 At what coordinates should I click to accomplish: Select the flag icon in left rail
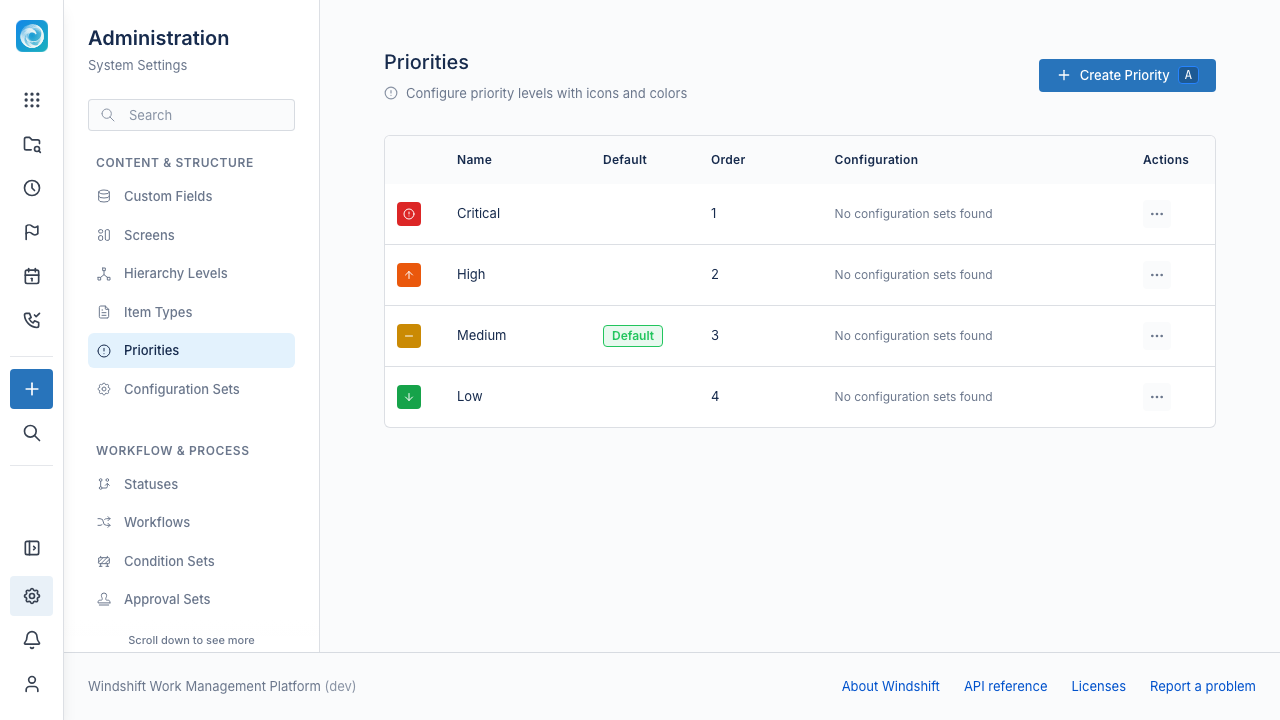click(x=32, y=232)
